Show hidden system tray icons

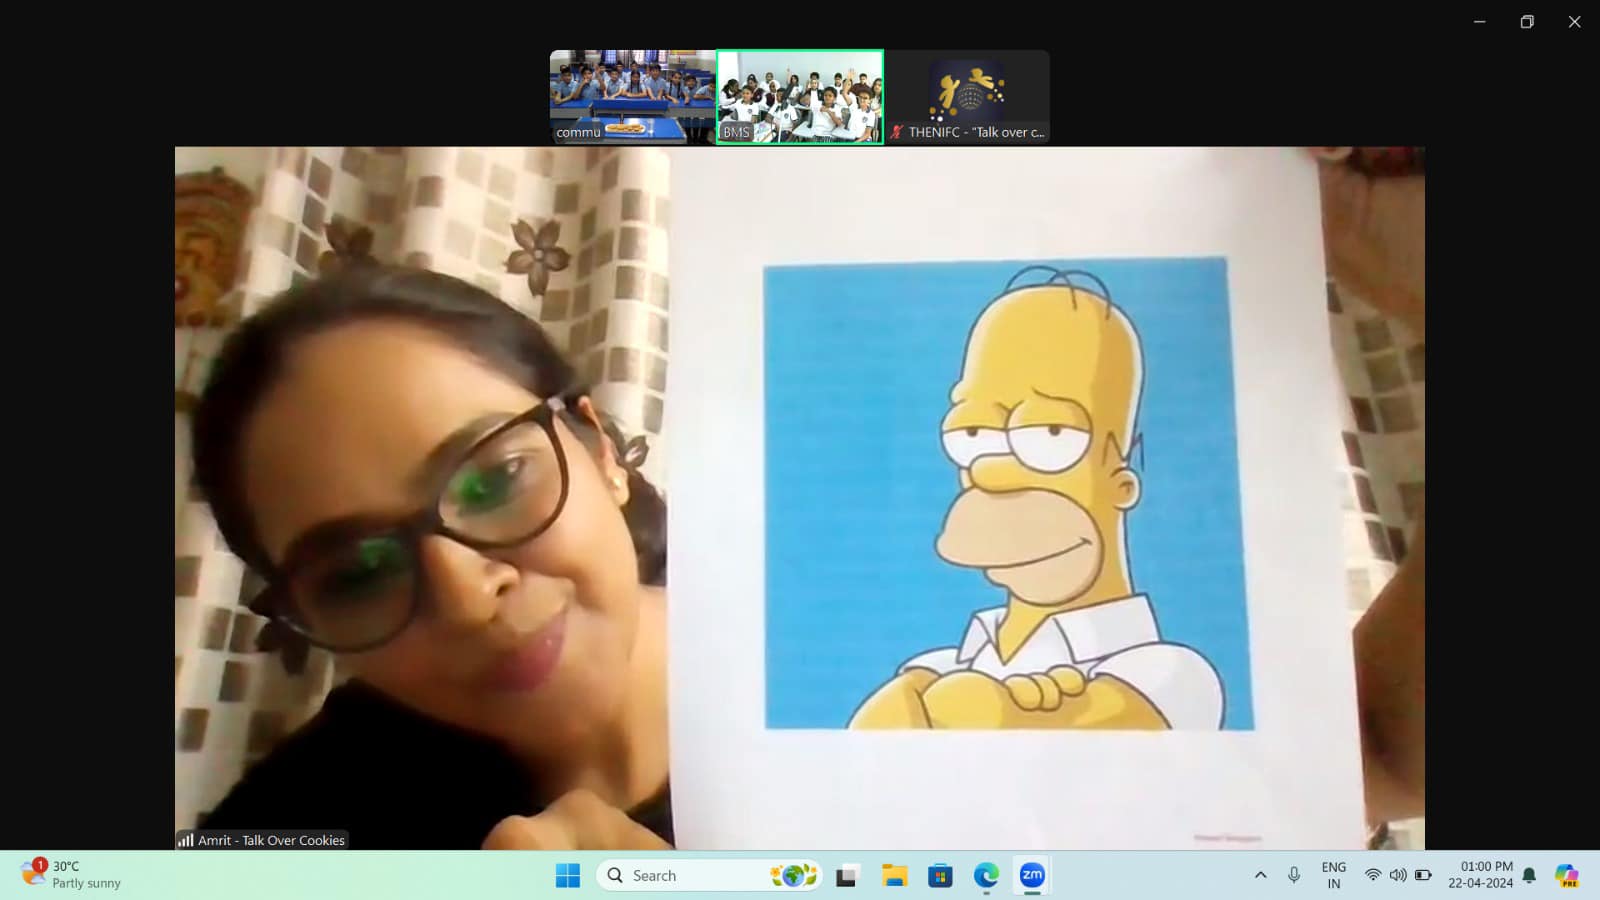pyautogui.click(x=1260, y=876)
